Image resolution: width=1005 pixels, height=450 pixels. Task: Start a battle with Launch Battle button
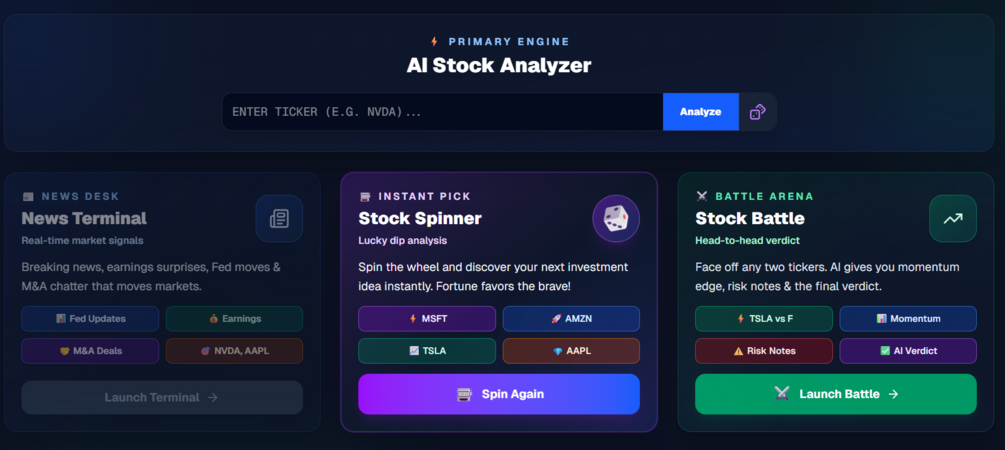(x=836, y=394)
